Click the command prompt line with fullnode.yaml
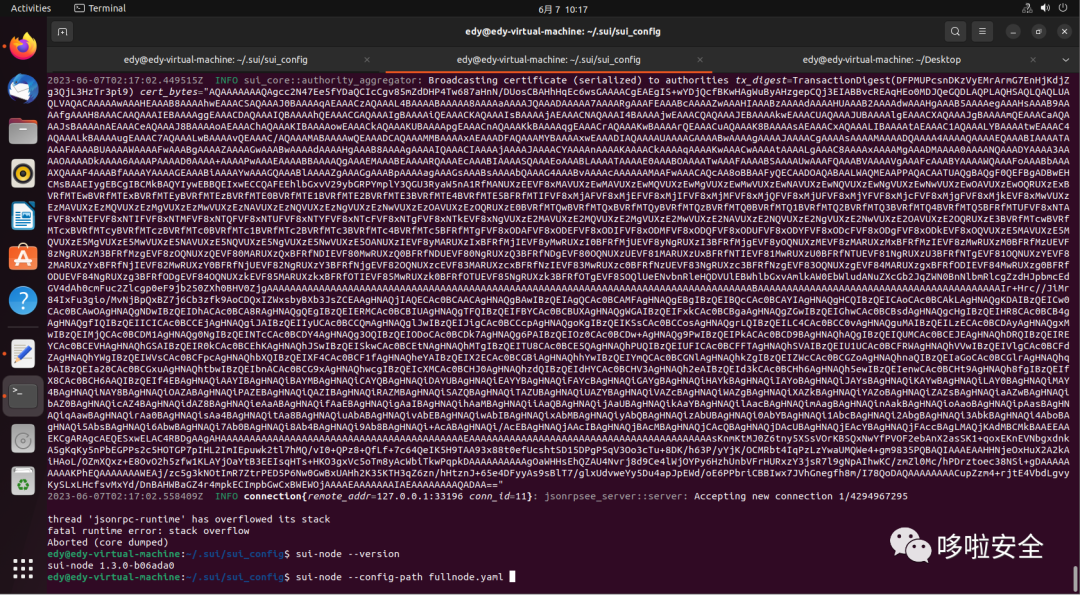 282,576
